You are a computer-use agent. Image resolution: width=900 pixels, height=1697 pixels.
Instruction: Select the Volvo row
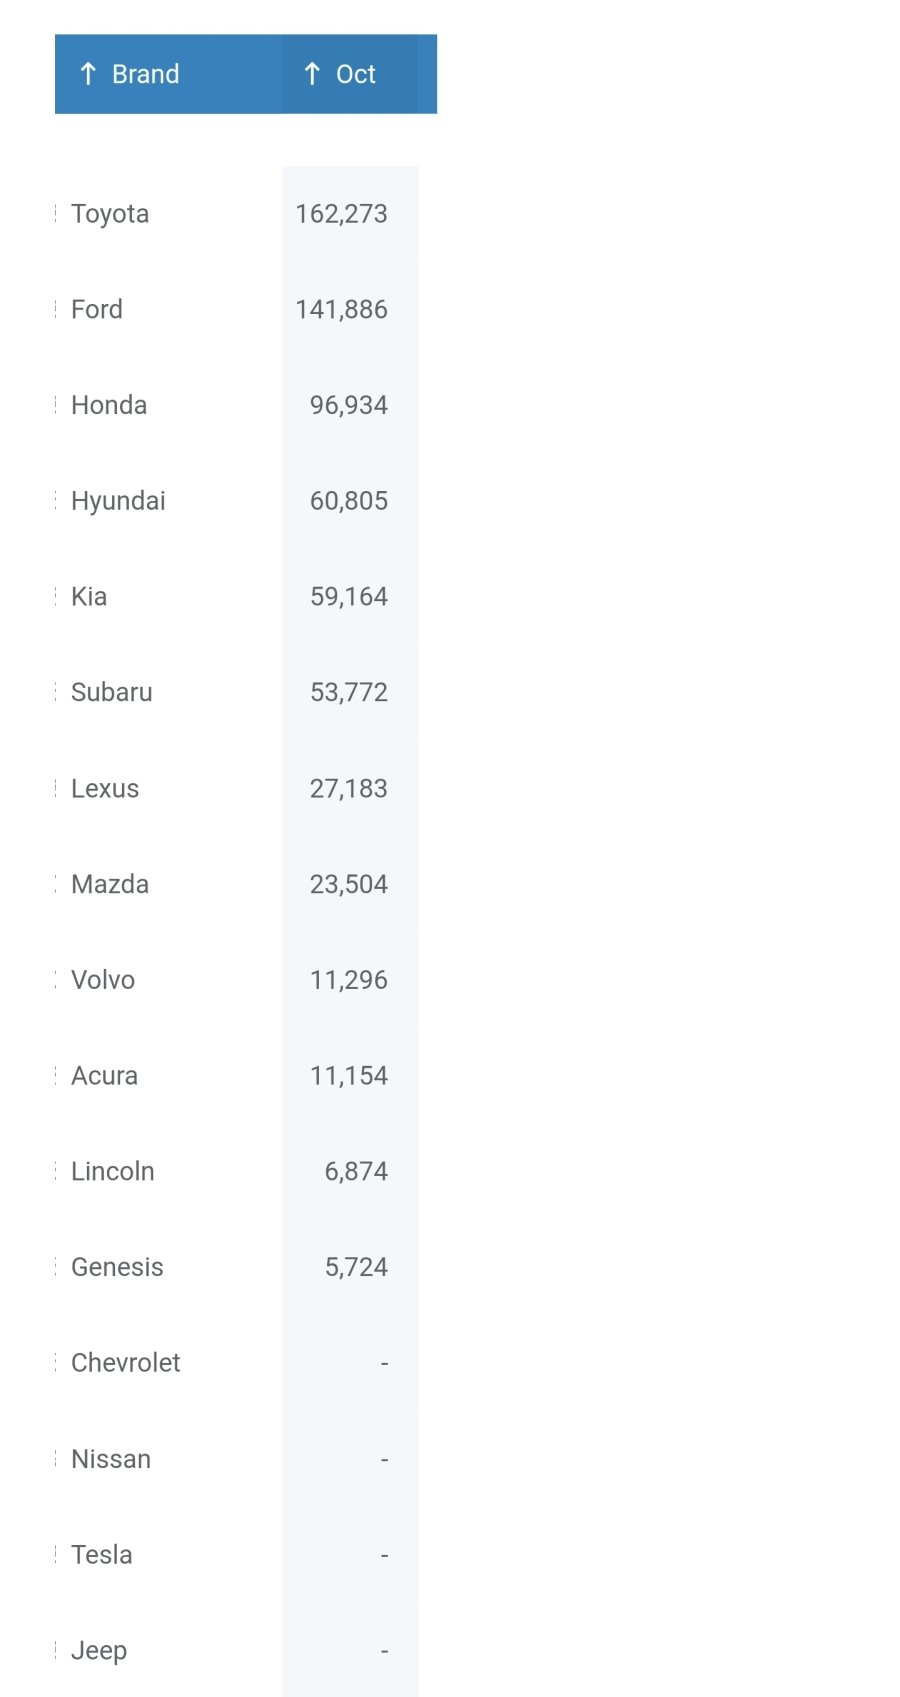click(103, 980)
